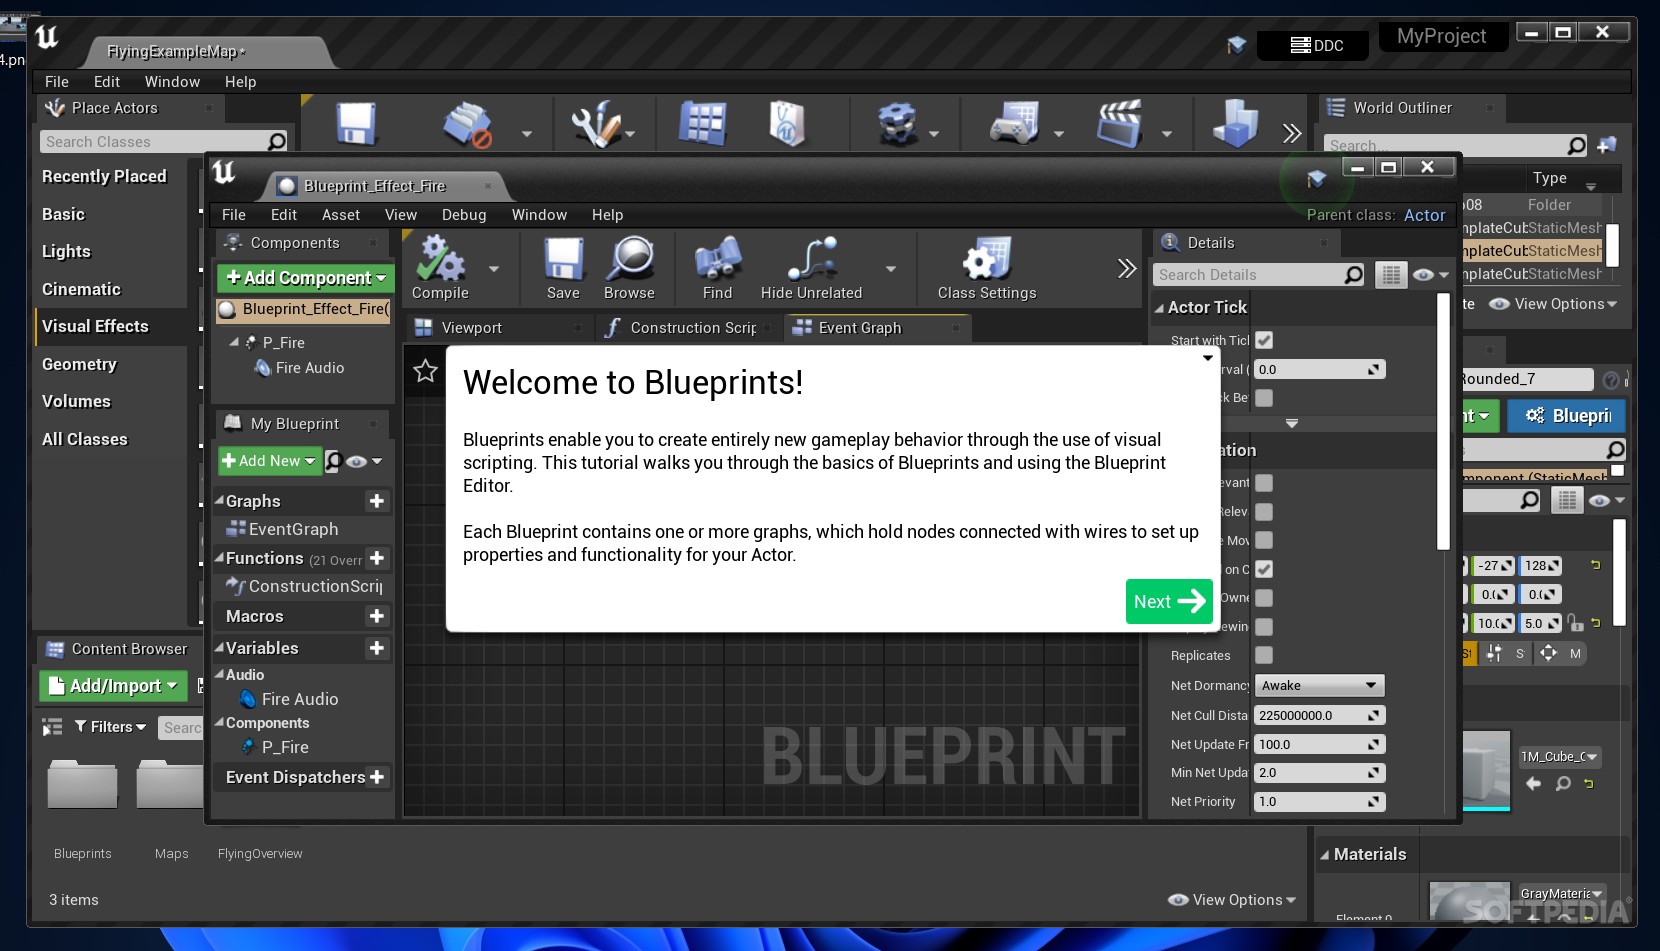Toggle checkbox next to Tick Be row

pos(1264,398)
